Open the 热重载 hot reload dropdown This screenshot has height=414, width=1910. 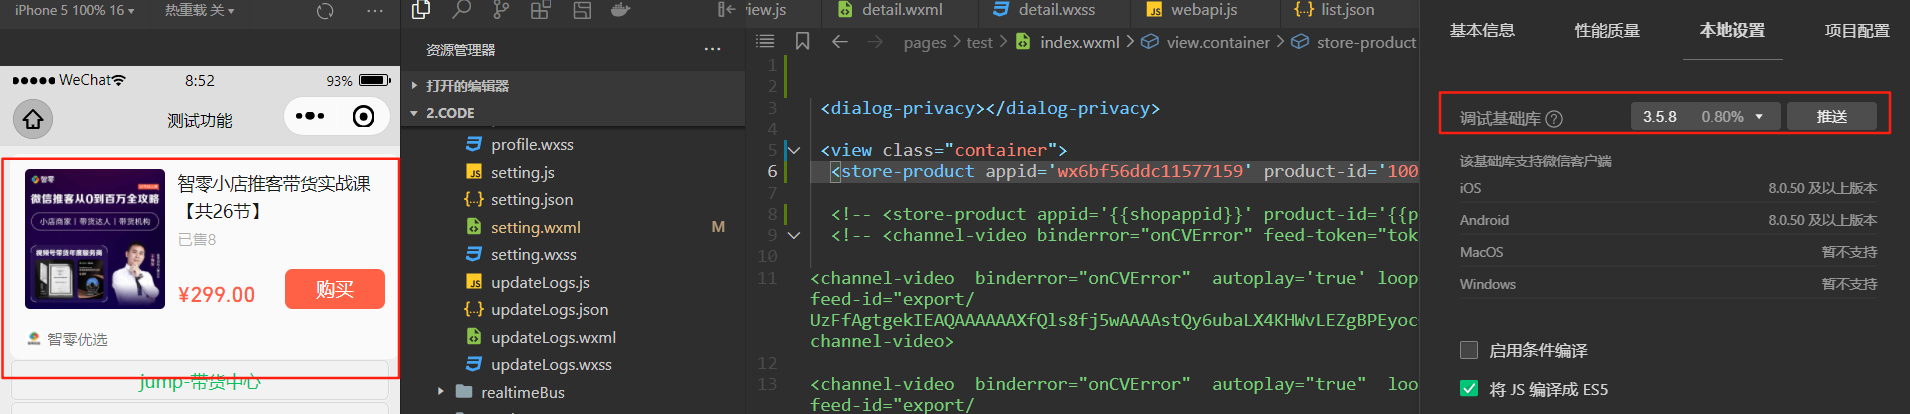[x=199, y=10]
